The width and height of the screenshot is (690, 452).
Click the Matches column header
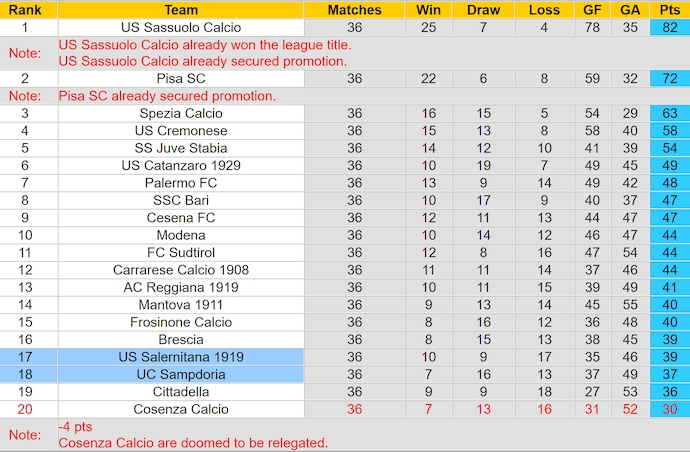point(354,9)
